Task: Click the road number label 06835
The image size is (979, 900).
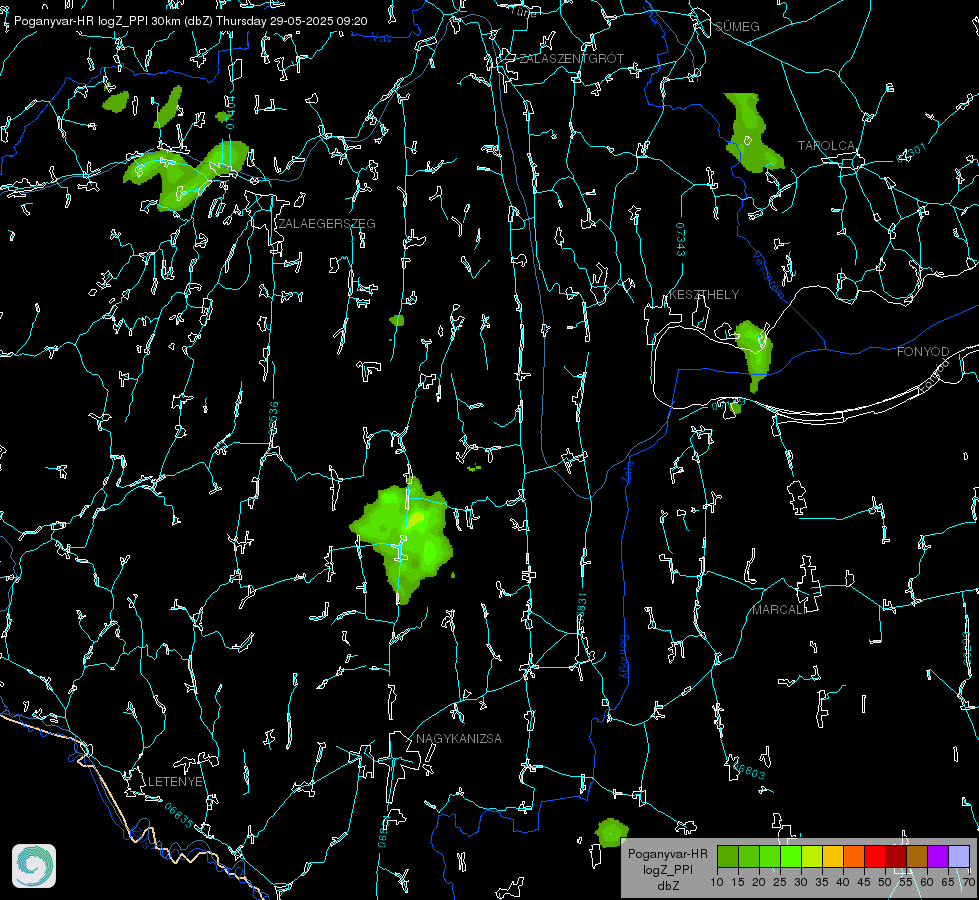Action: 179,816
